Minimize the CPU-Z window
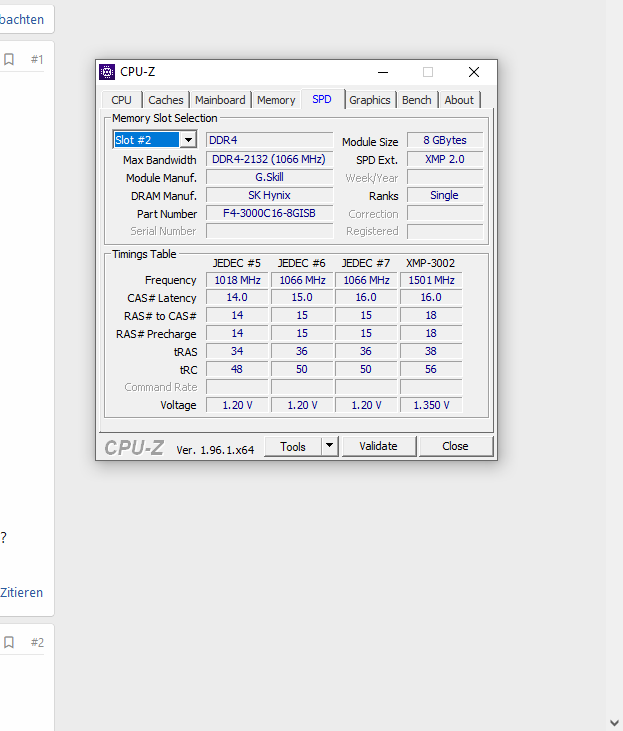Viewport: 623px width, 731px height. (383, 72)
